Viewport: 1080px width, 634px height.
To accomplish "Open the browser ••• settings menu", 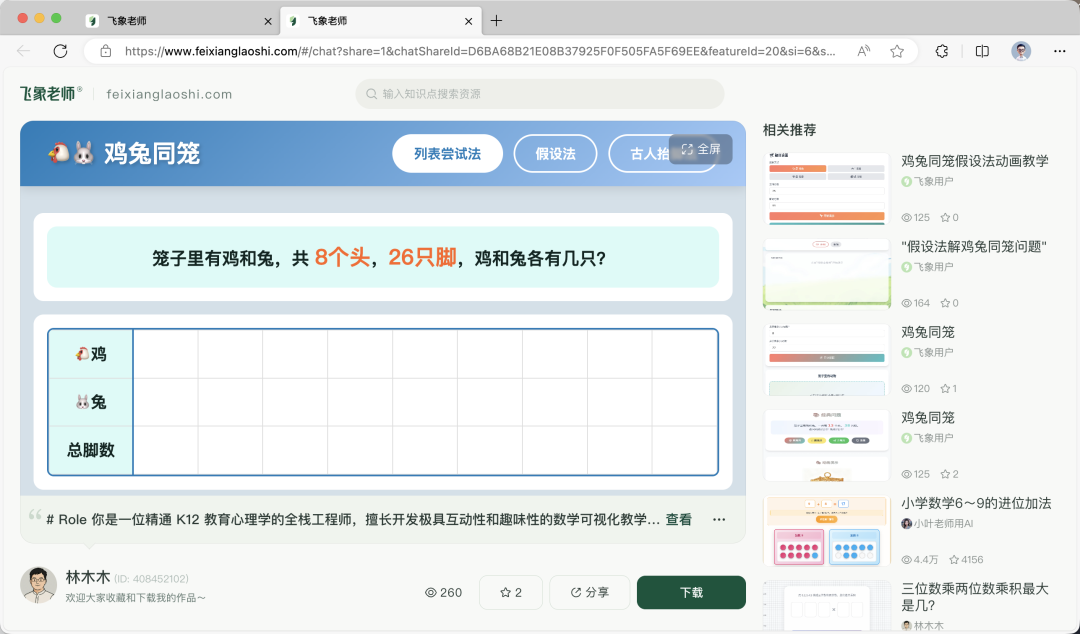I will 1059,50.
